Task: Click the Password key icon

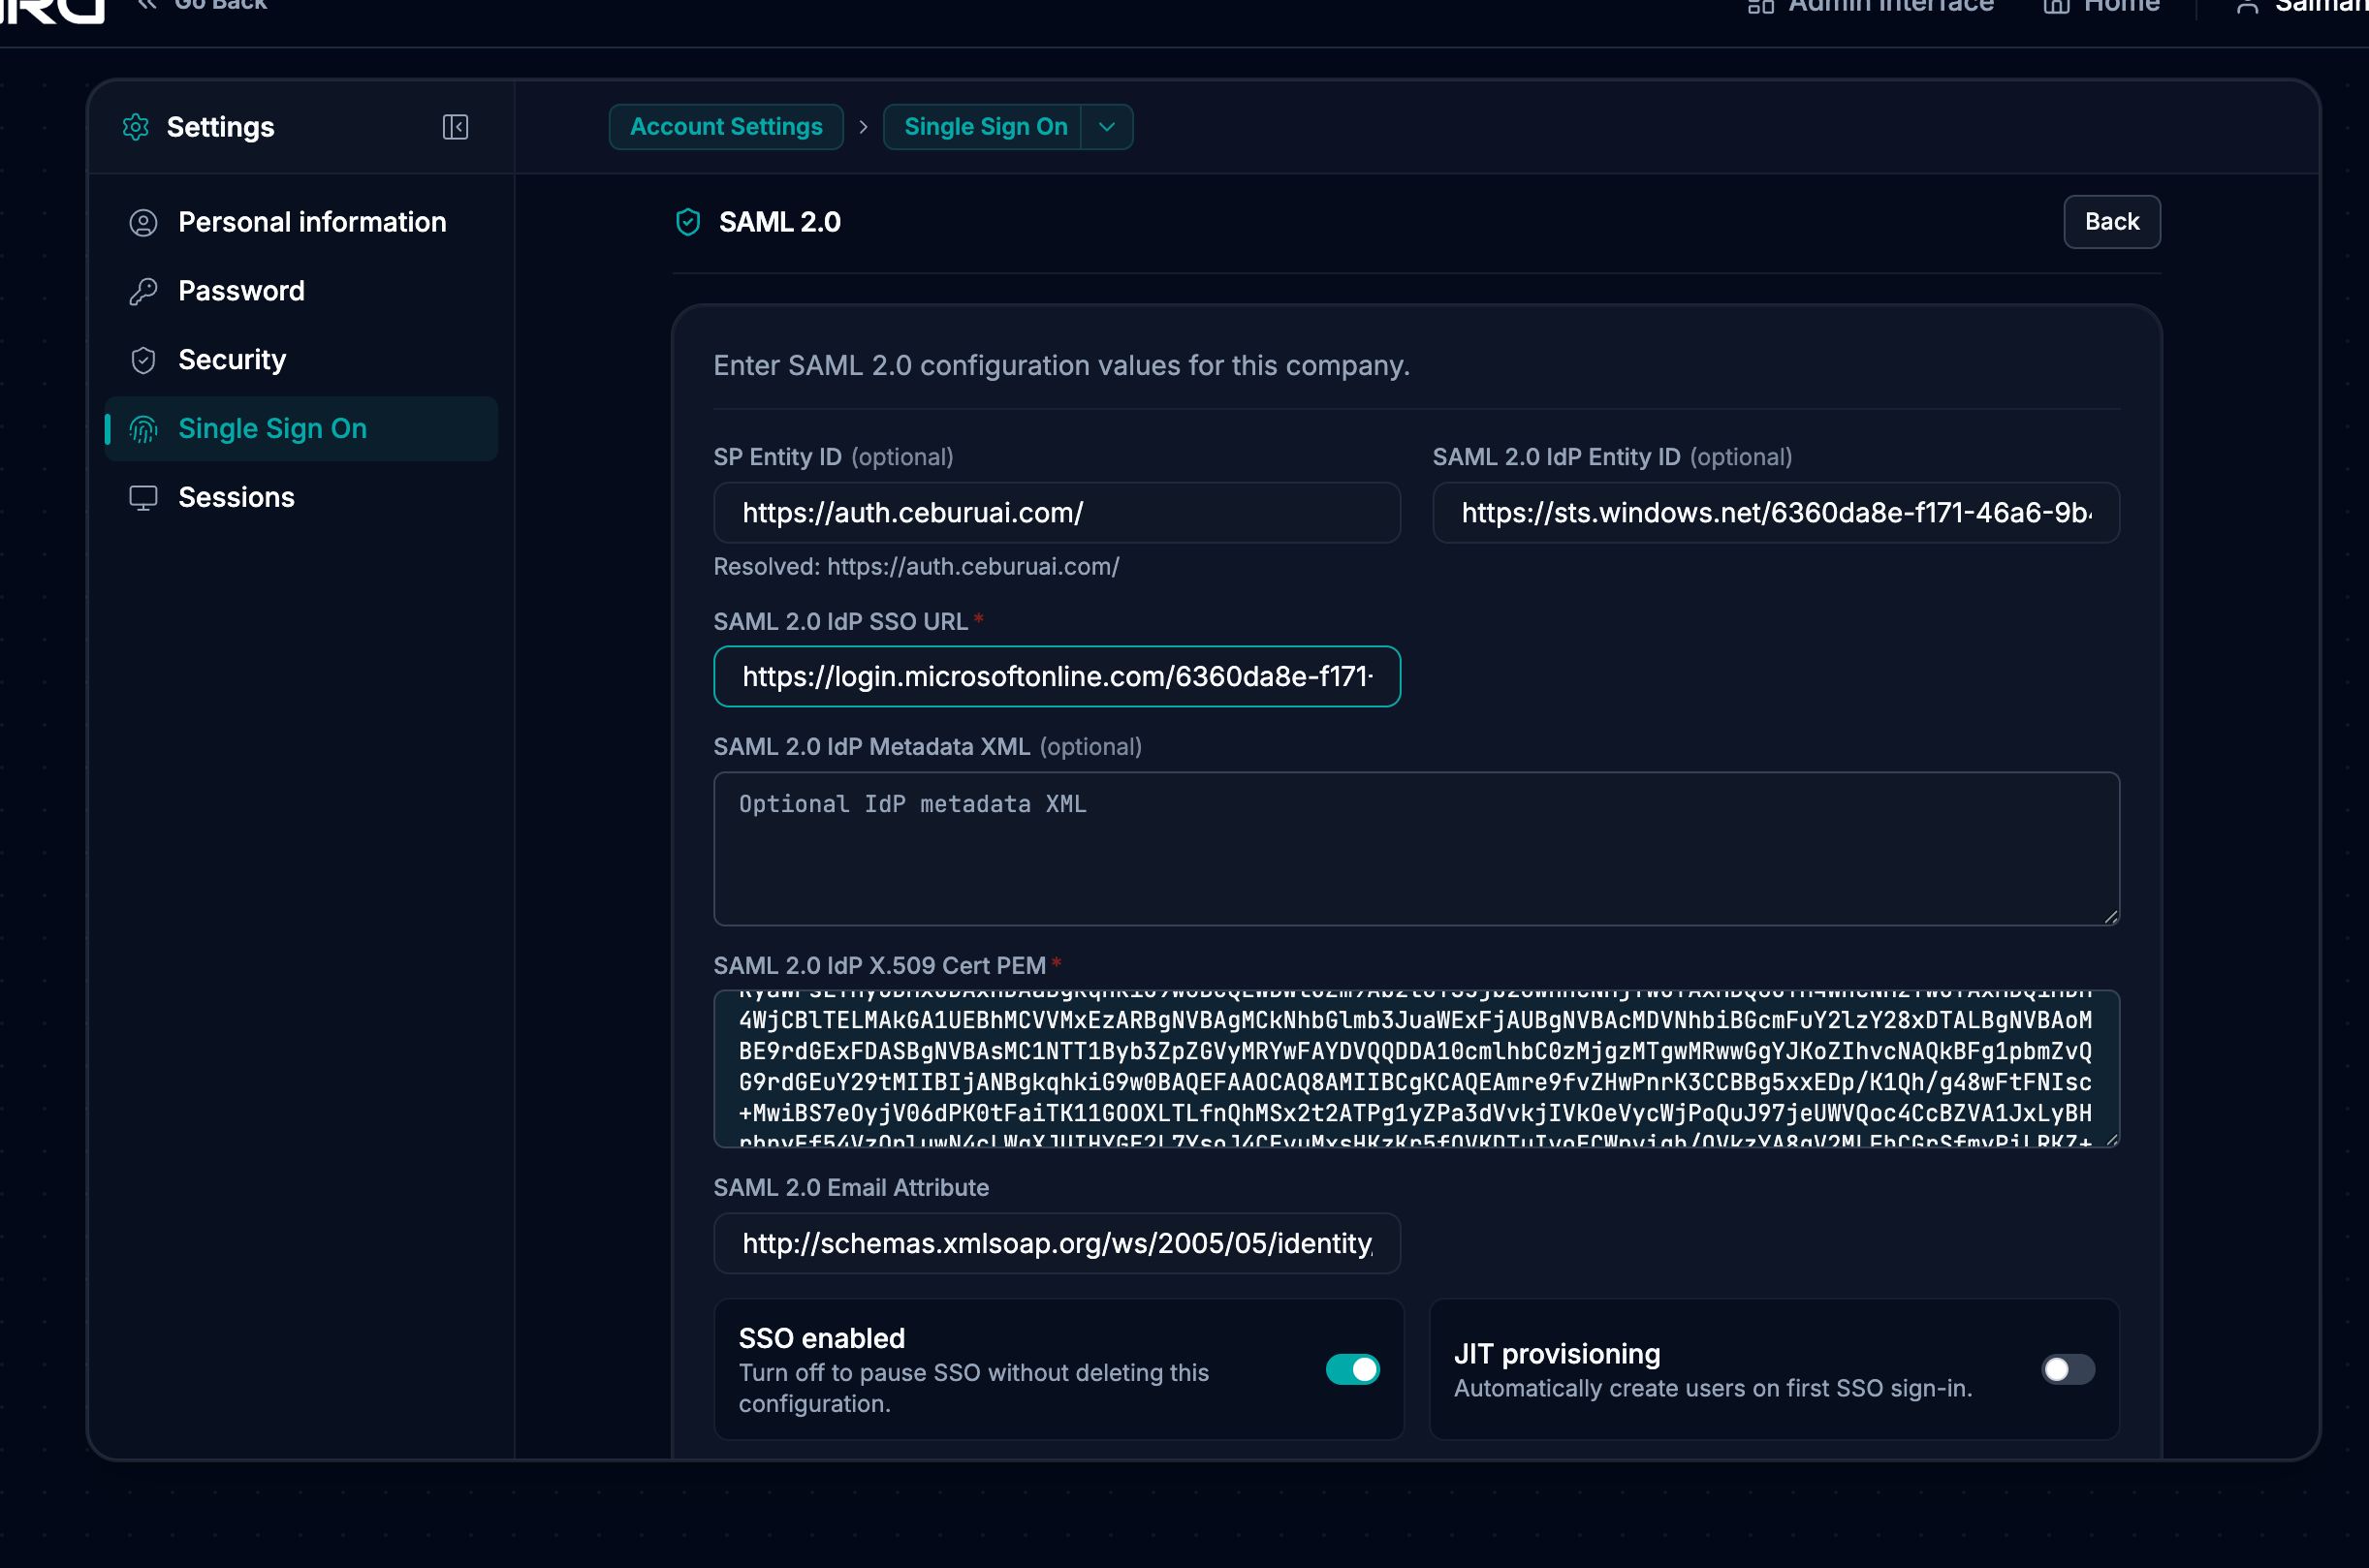Action: [144, 291]
